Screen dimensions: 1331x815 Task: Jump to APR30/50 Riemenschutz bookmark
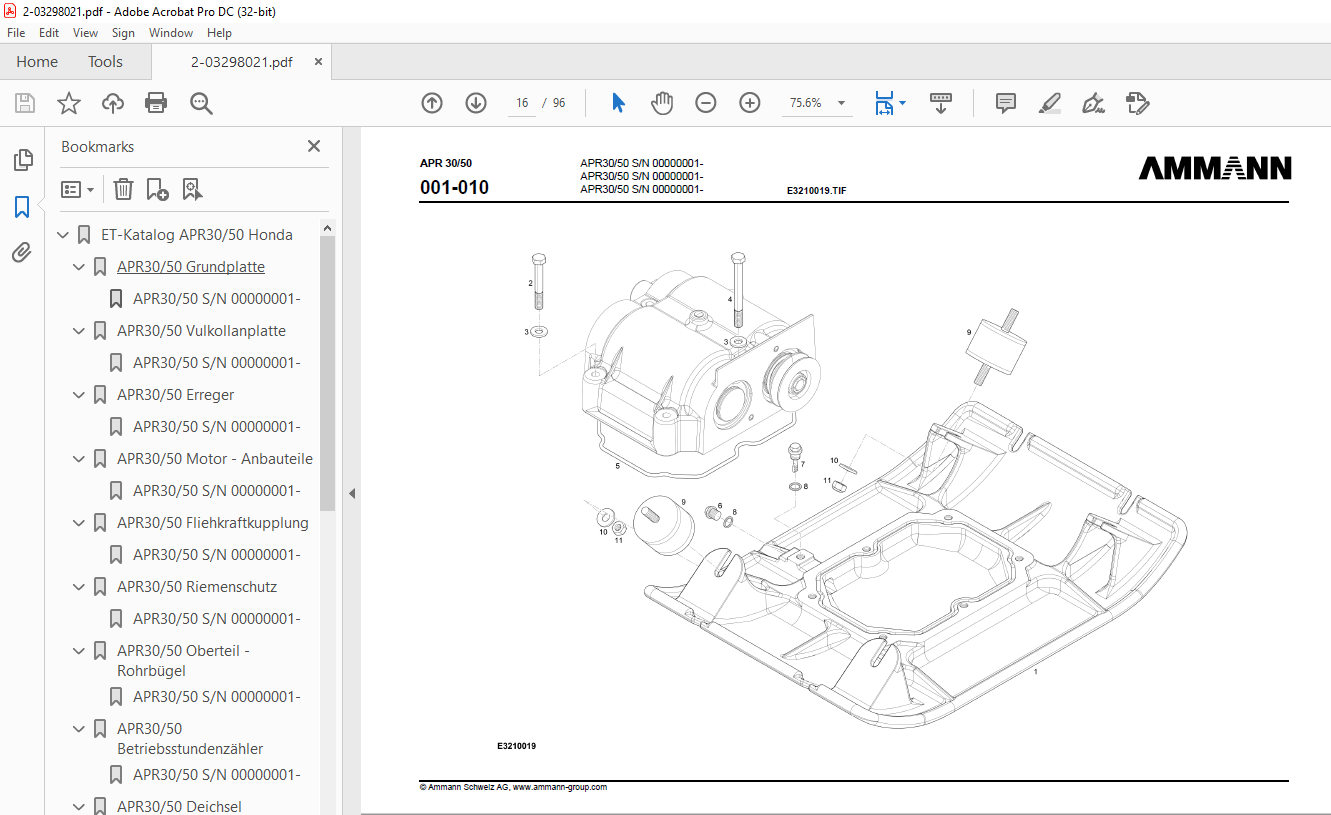[197, 587]
